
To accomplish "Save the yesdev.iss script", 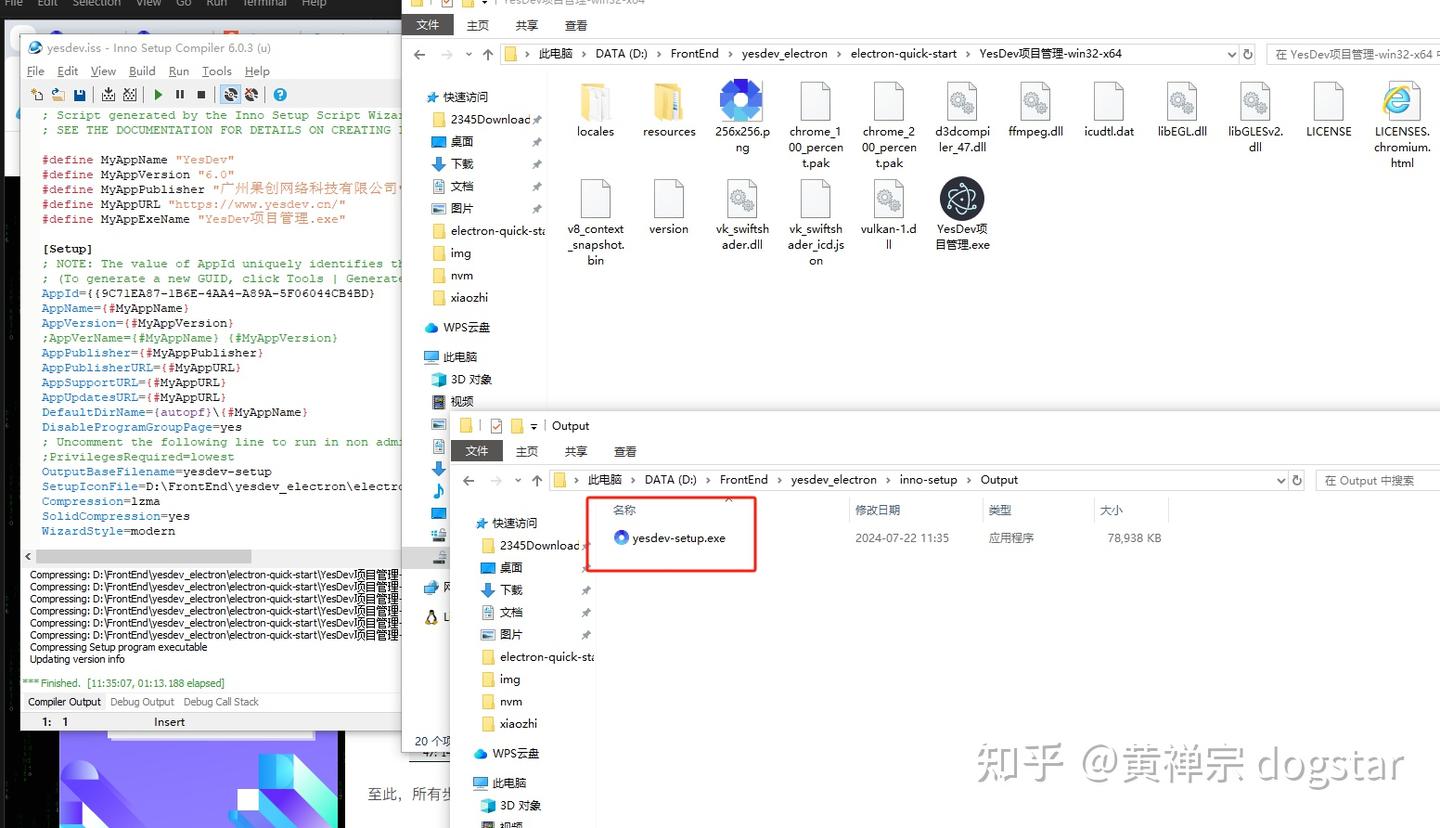I will click(x=80, y=94).
